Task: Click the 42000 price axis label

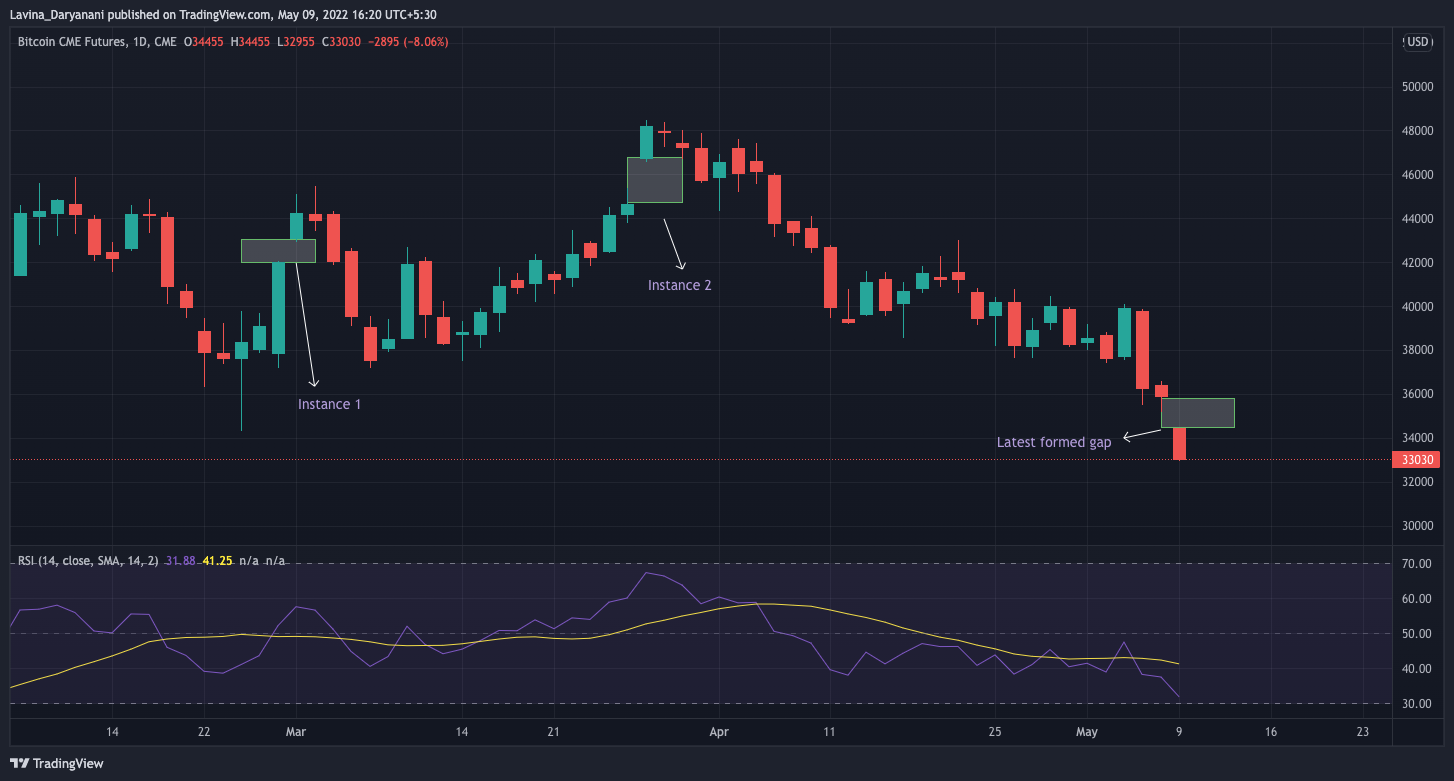Action: coord(1416,263)
